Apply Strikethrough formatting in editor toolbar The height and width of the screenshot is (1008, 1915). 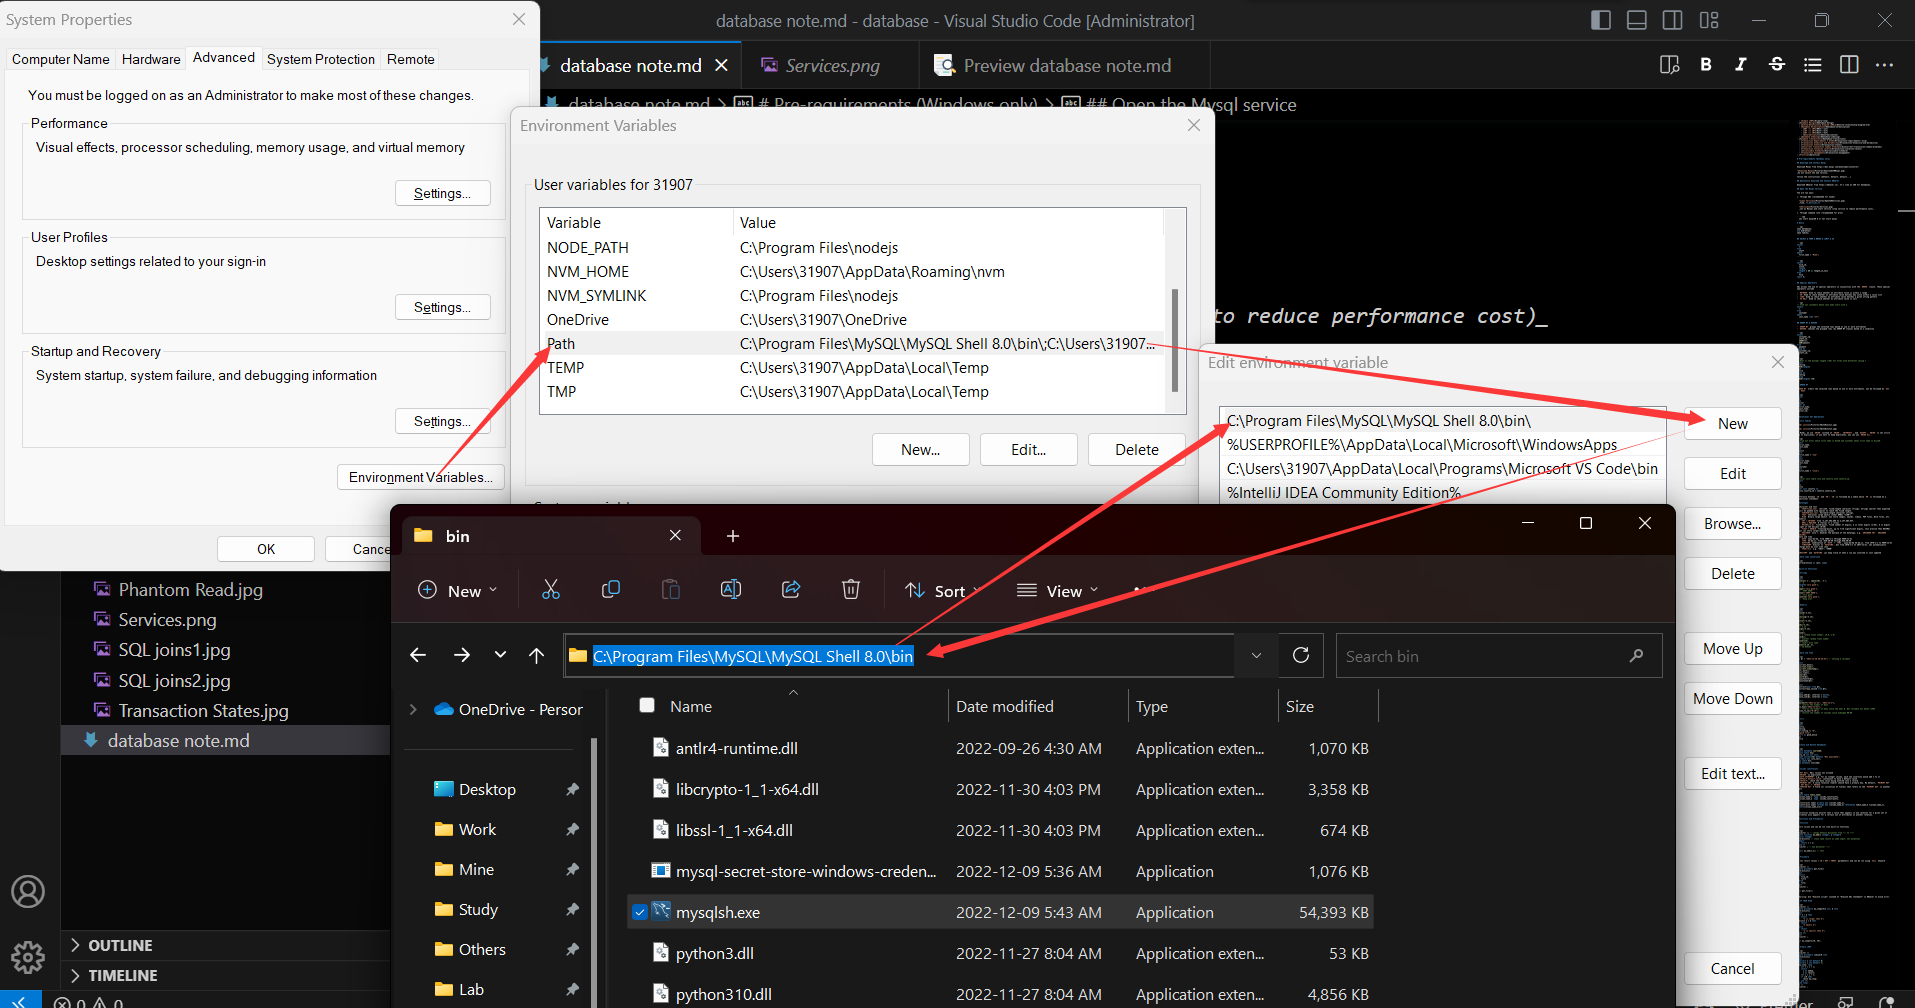click(x=1777, y=65)
